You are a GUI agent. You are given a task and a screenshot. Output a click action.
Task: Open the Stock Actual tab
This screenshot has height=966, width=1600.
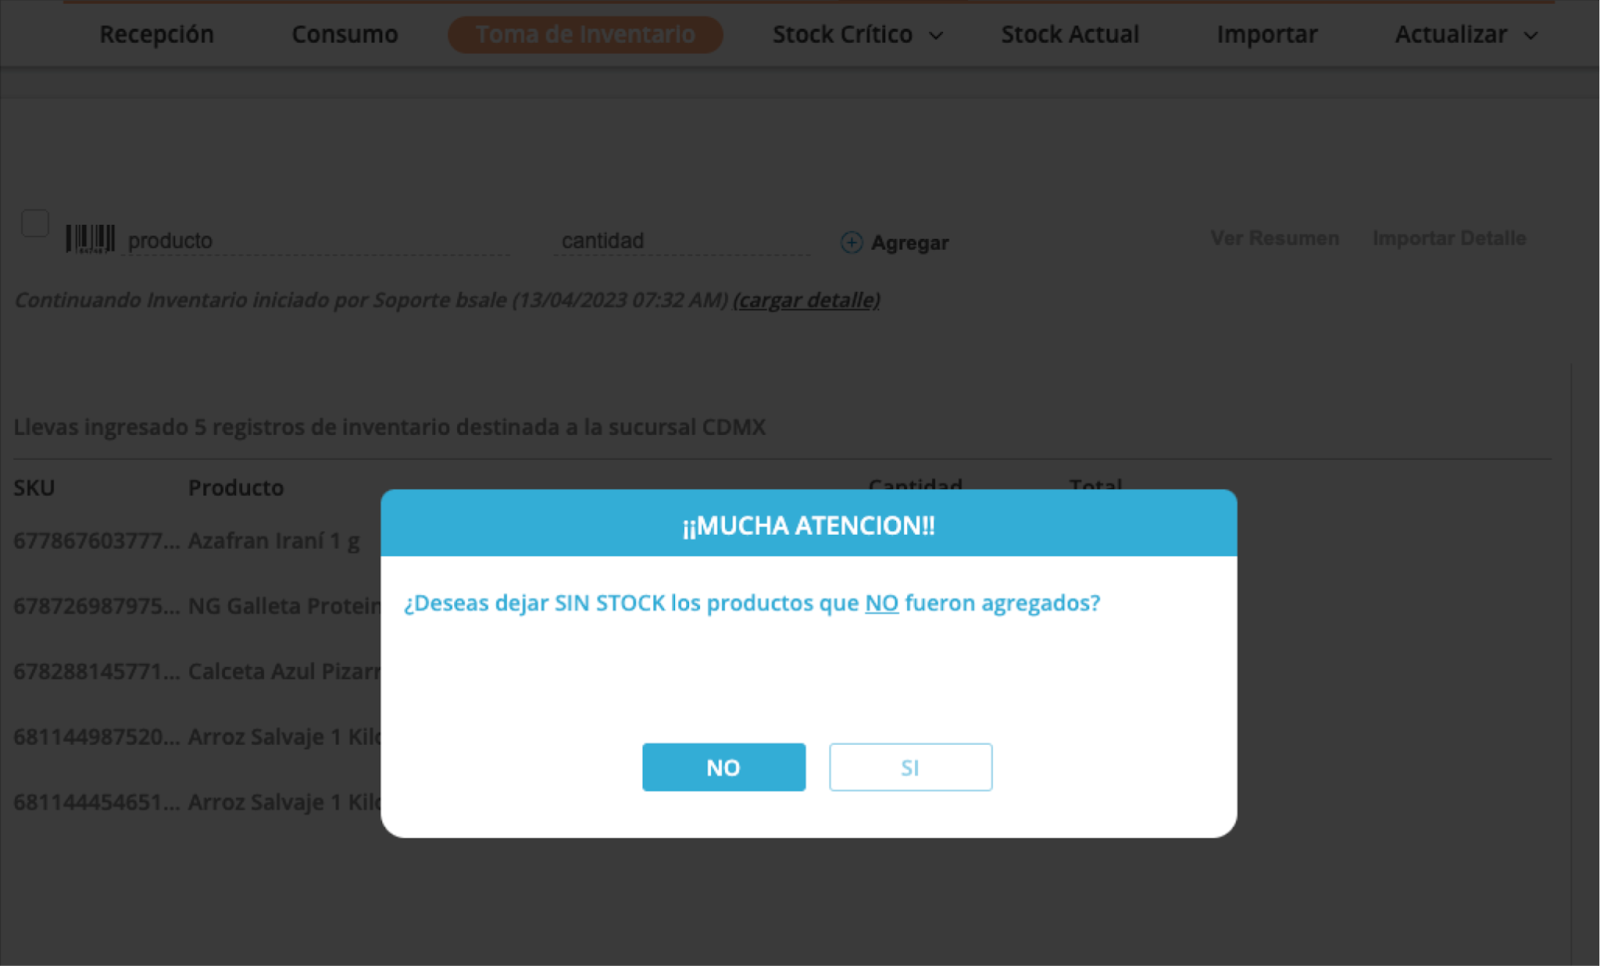1070,34
